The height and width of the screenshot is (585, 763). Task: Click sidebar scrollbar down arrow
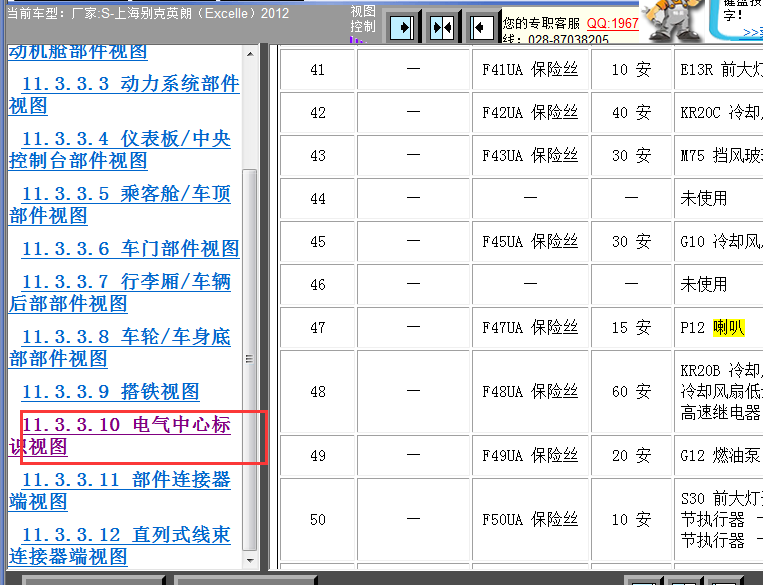(250, 561)
